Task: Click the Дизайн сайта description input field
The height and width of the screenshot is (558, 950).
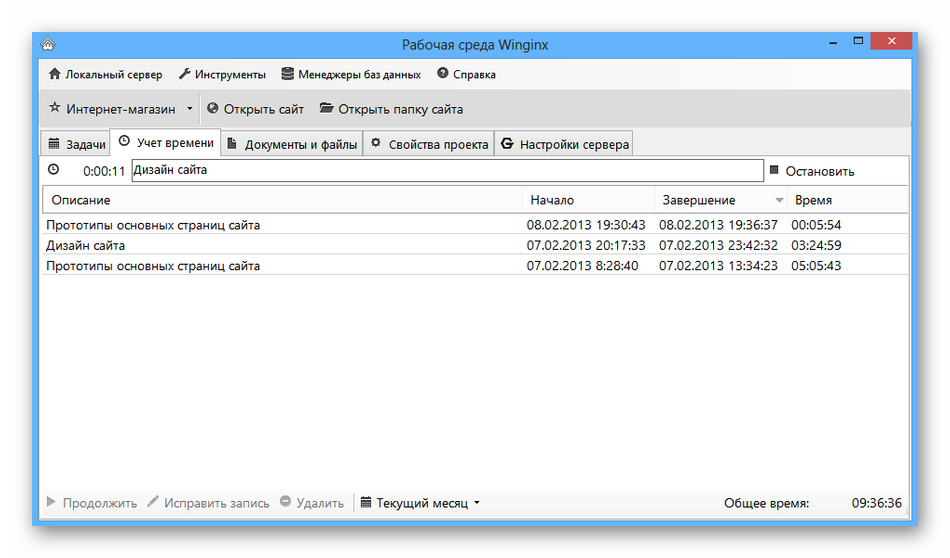Action: [x=446, y=171]
